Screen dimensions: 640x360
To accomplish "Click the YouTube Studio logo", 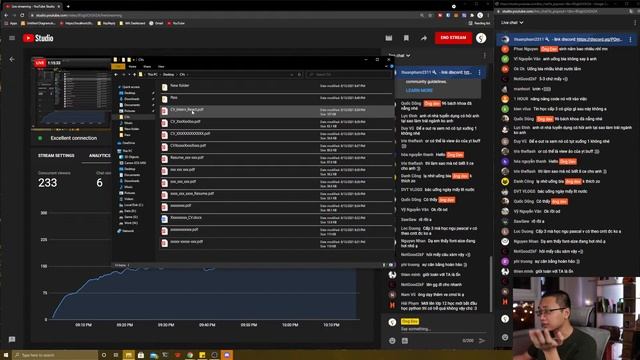I will pos(38,38).
